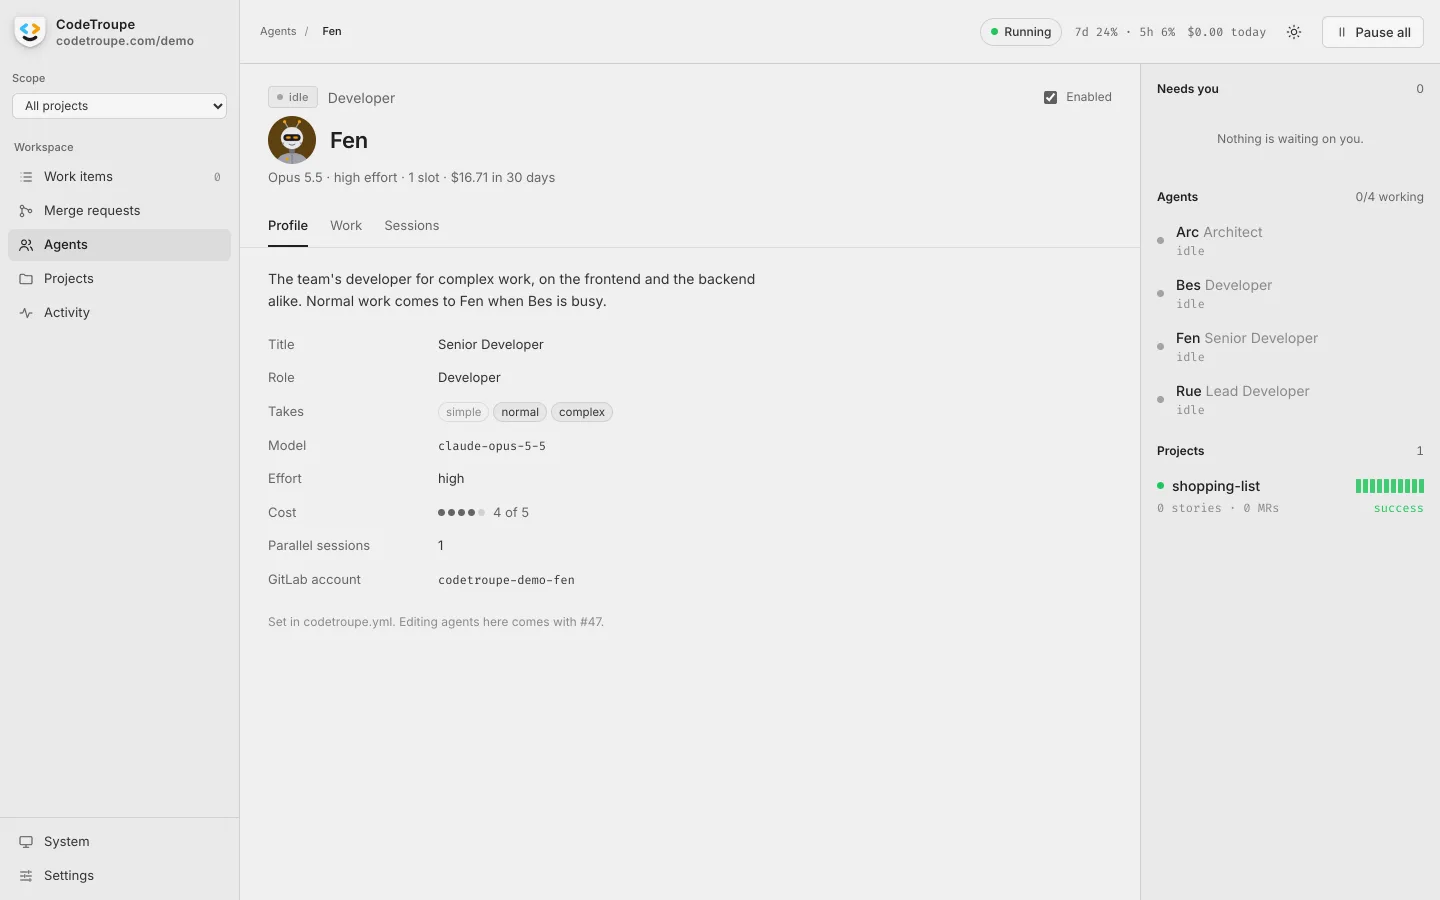This screenshot has width=1440, height=900.
Task: Open the Rue Lead Developer agent entry
Action: coord(1290,400)
